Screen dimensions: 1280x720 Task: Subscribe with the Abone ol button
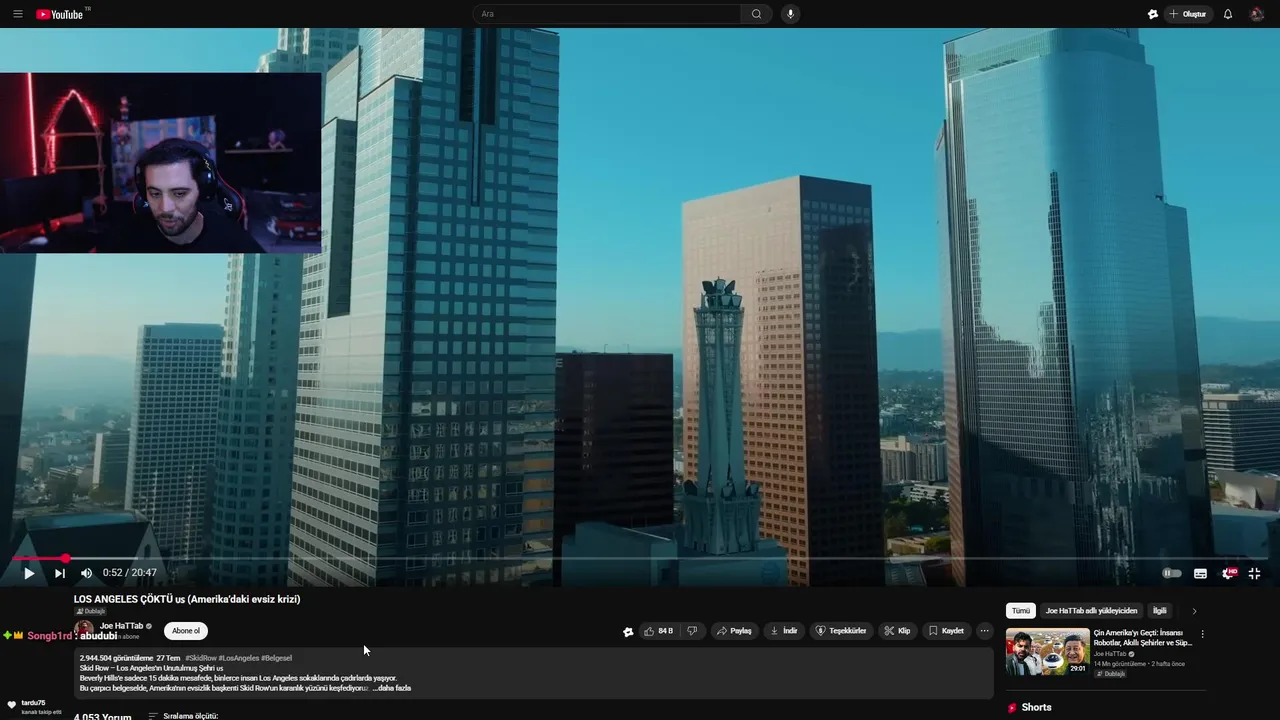click(186, 631)
